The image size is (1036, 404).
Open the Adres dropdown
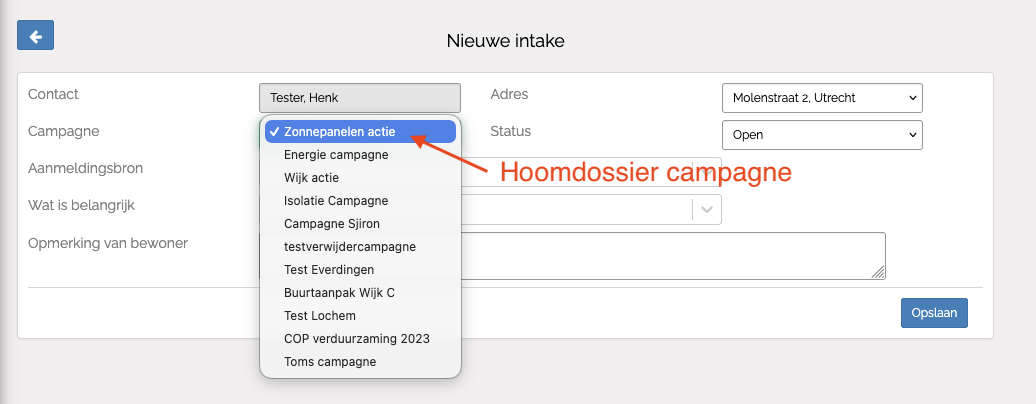tap(821, 98)
